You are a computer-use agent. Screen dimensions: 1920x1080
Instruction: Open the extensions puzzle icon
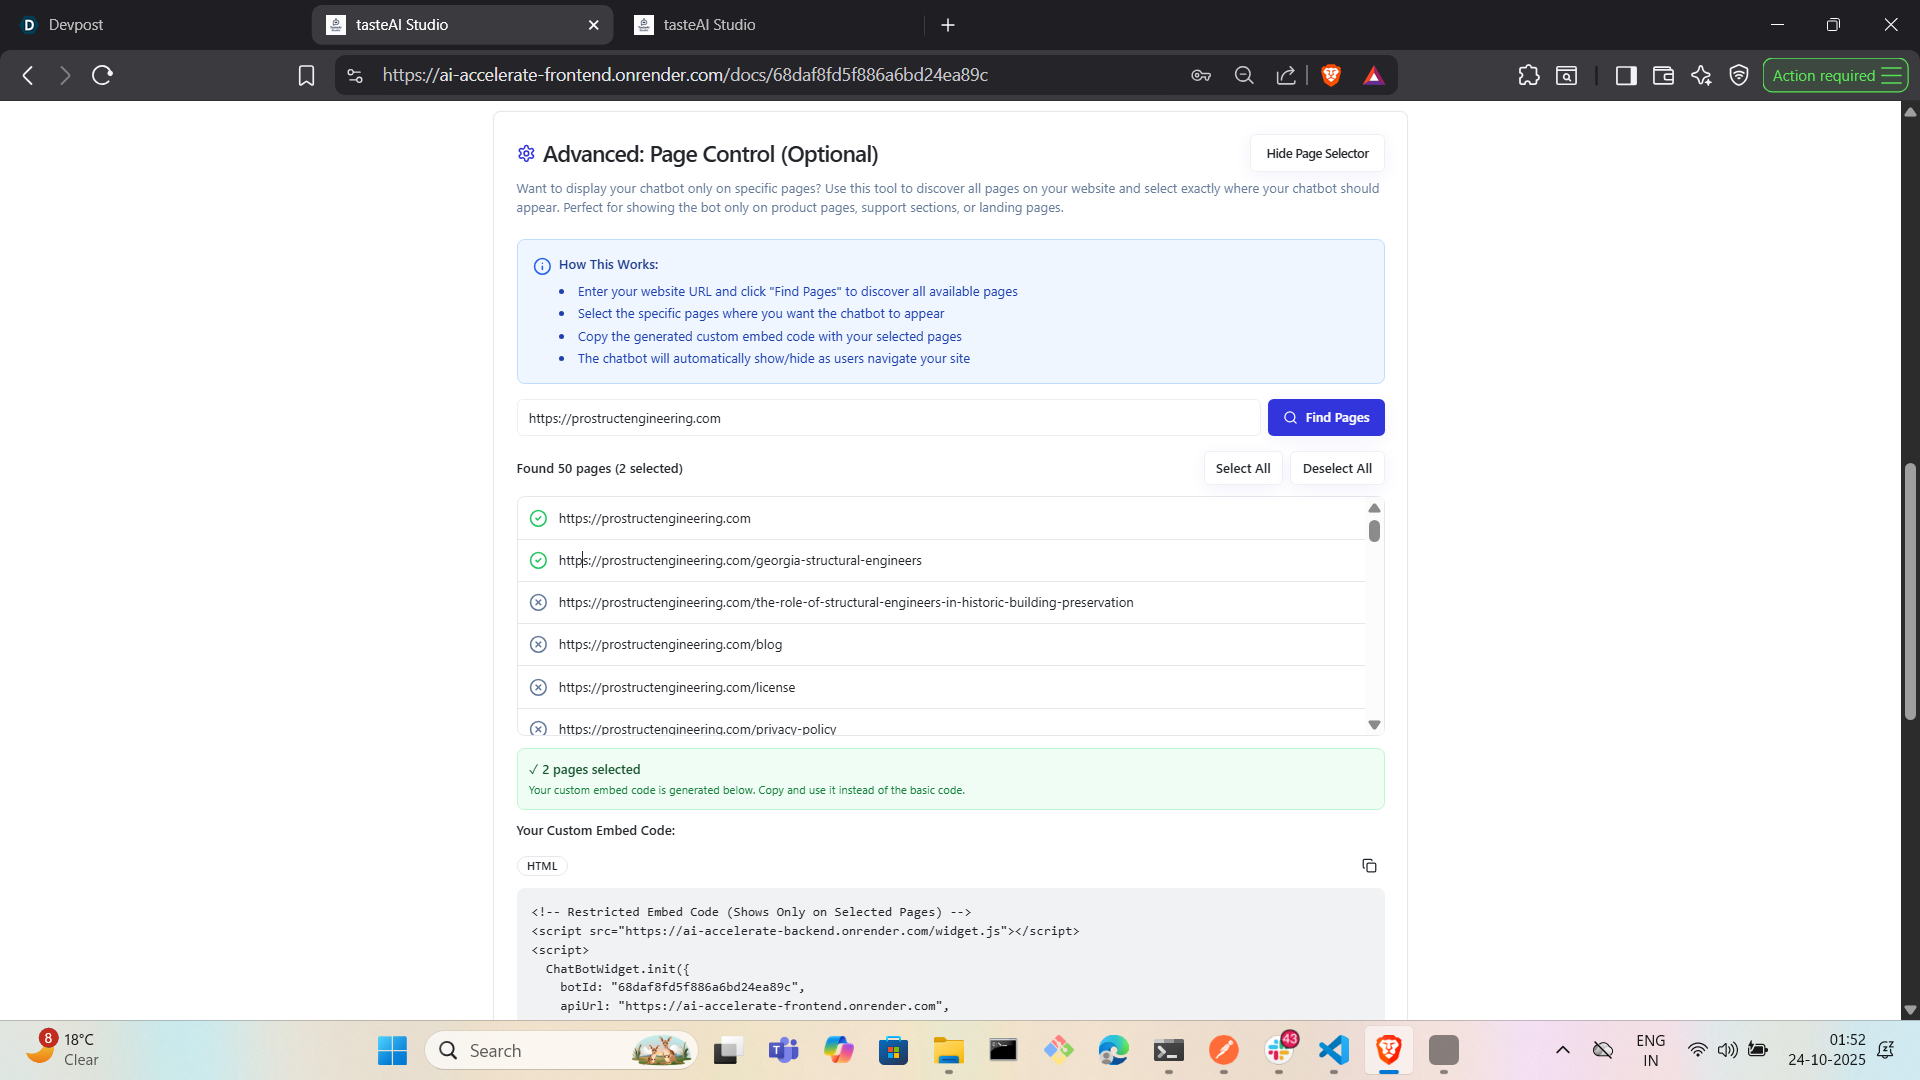[1528, 75]
